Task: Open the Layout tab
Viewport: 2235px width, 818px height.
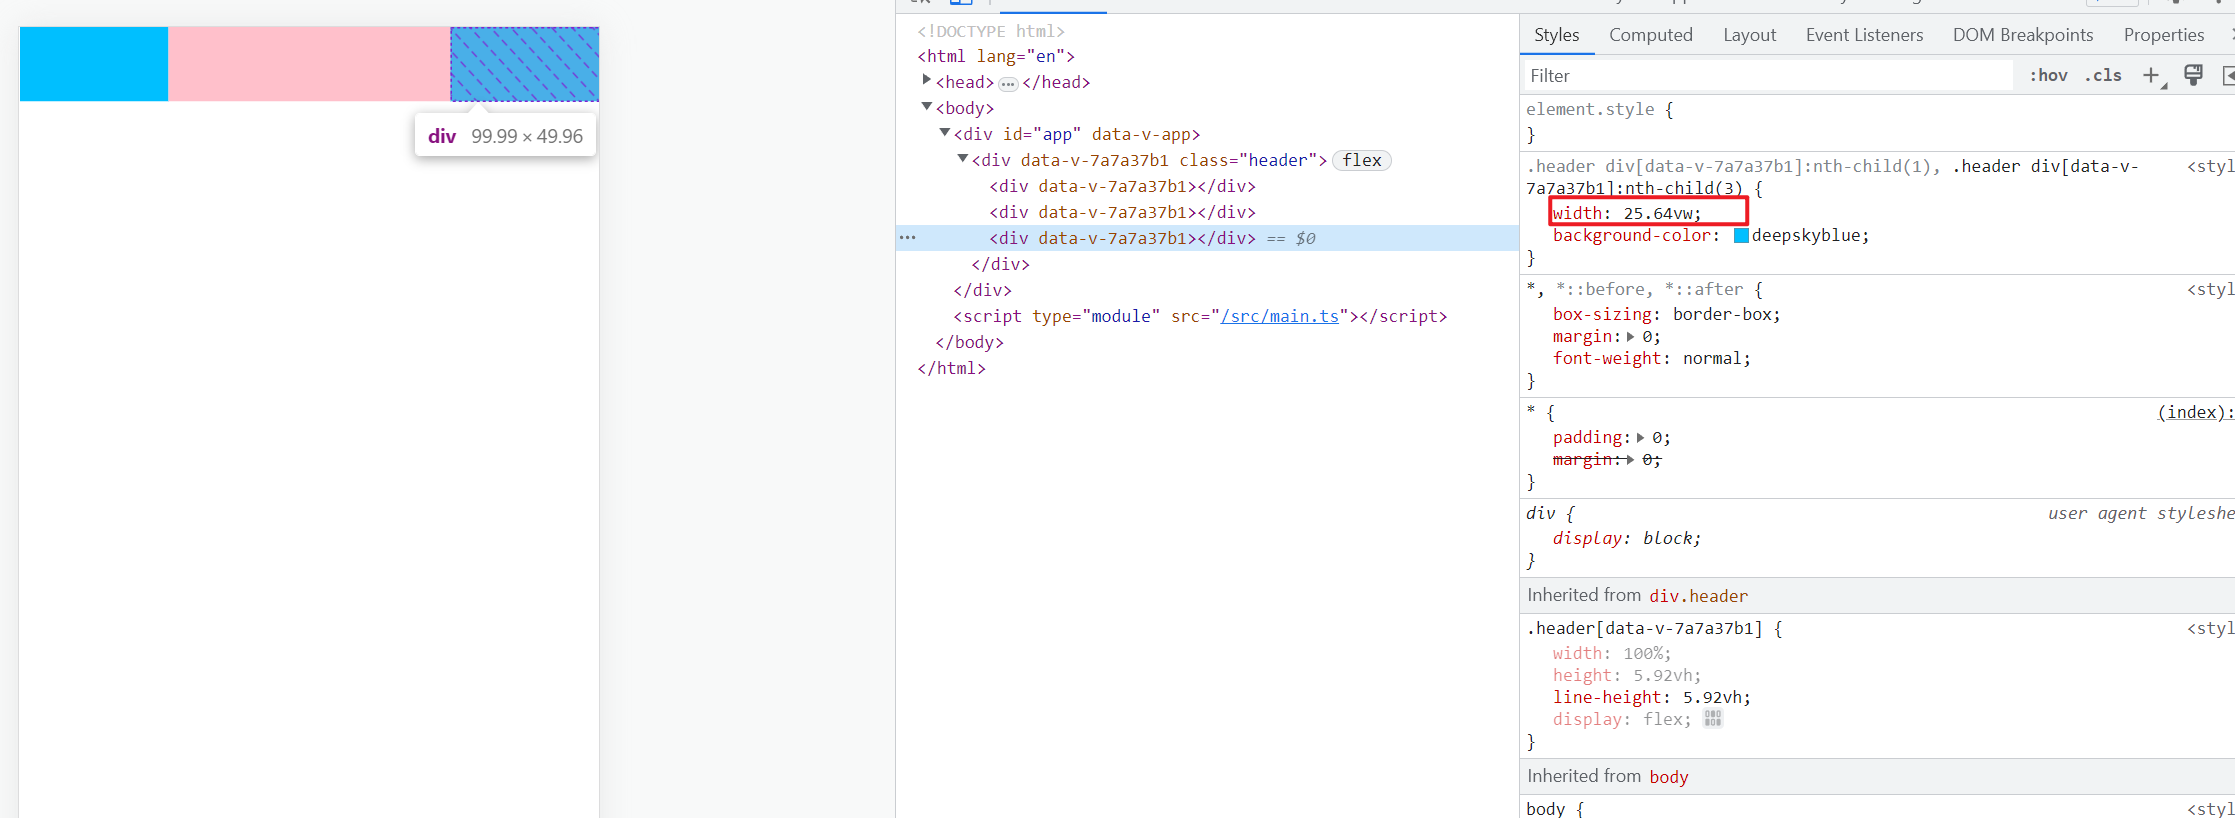Action: point(1749,35)
